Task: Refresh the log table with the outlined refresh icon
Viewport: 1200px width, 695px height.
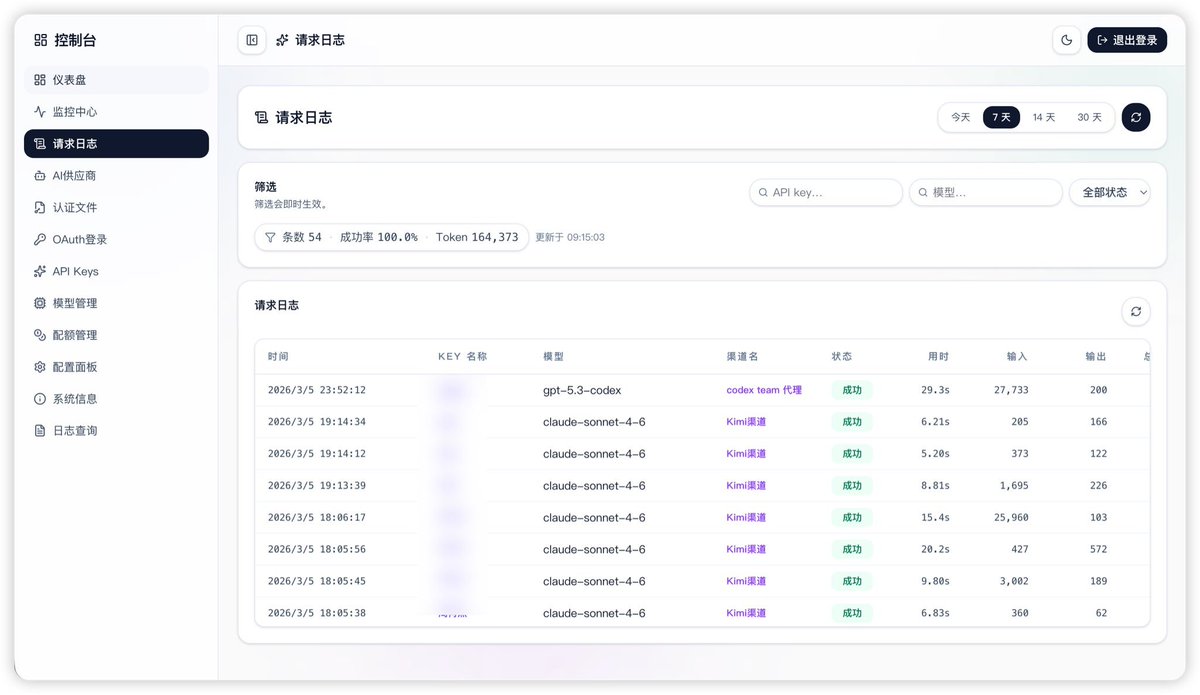Action: coord(1136,311)
